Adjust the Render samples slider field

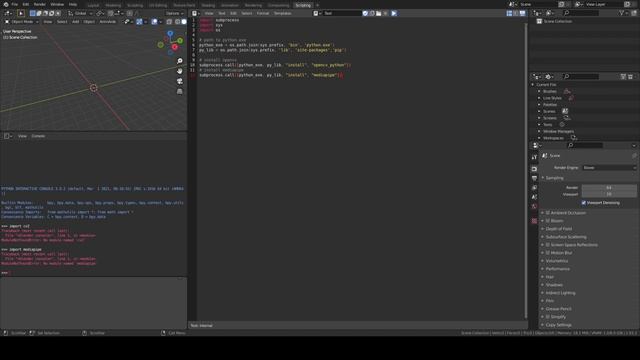tap(609, 187)
